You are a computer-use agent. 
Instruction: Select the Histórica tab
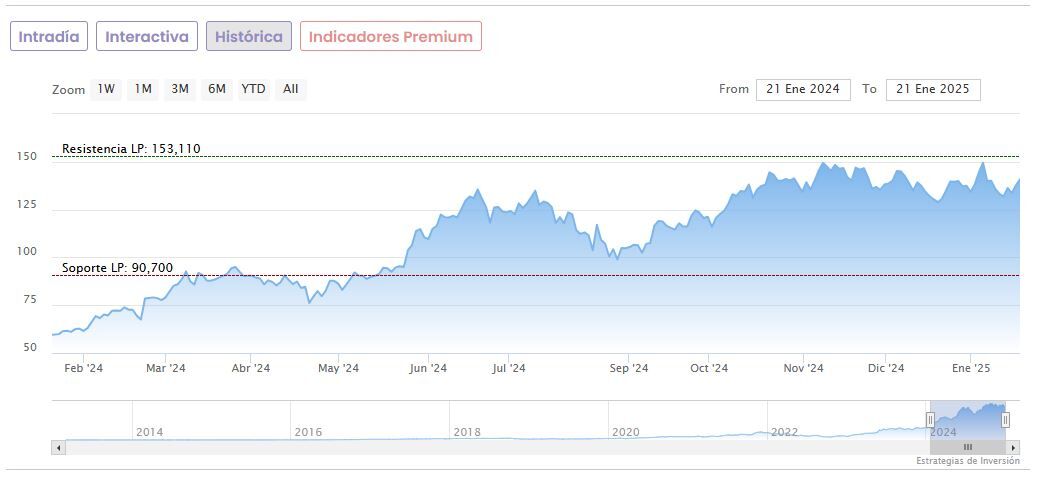tap(249, 36)
